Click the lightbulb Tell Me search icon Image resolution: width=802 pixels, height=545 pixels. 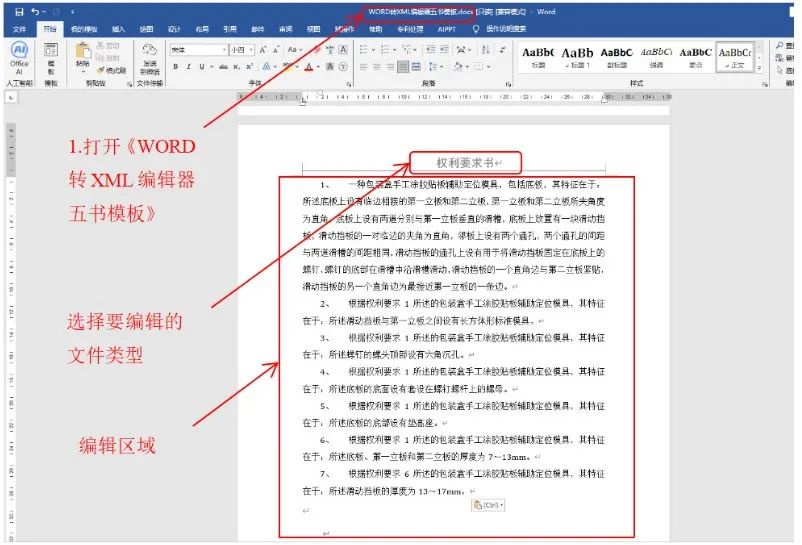476,29
